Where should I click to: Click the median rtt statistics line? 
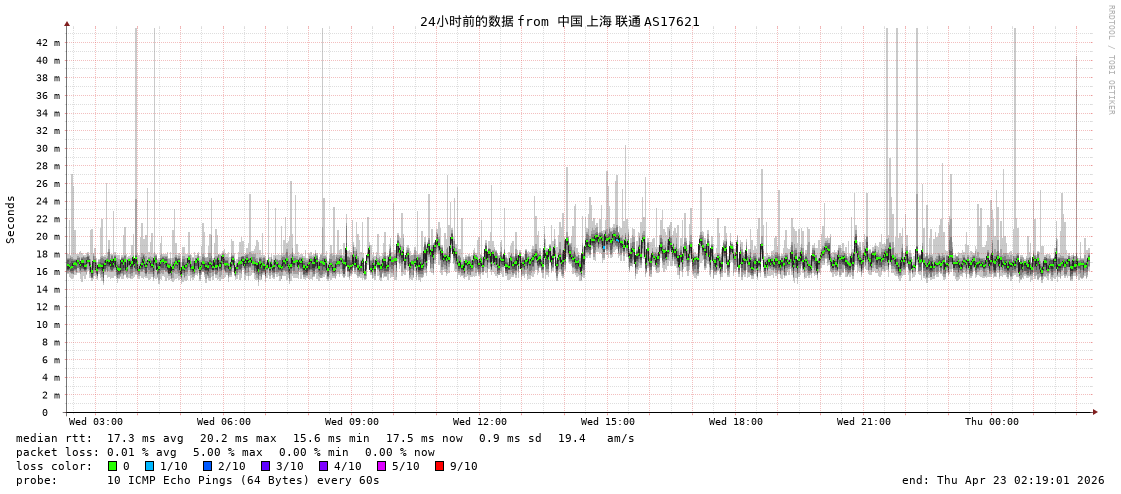pos(325,438)
